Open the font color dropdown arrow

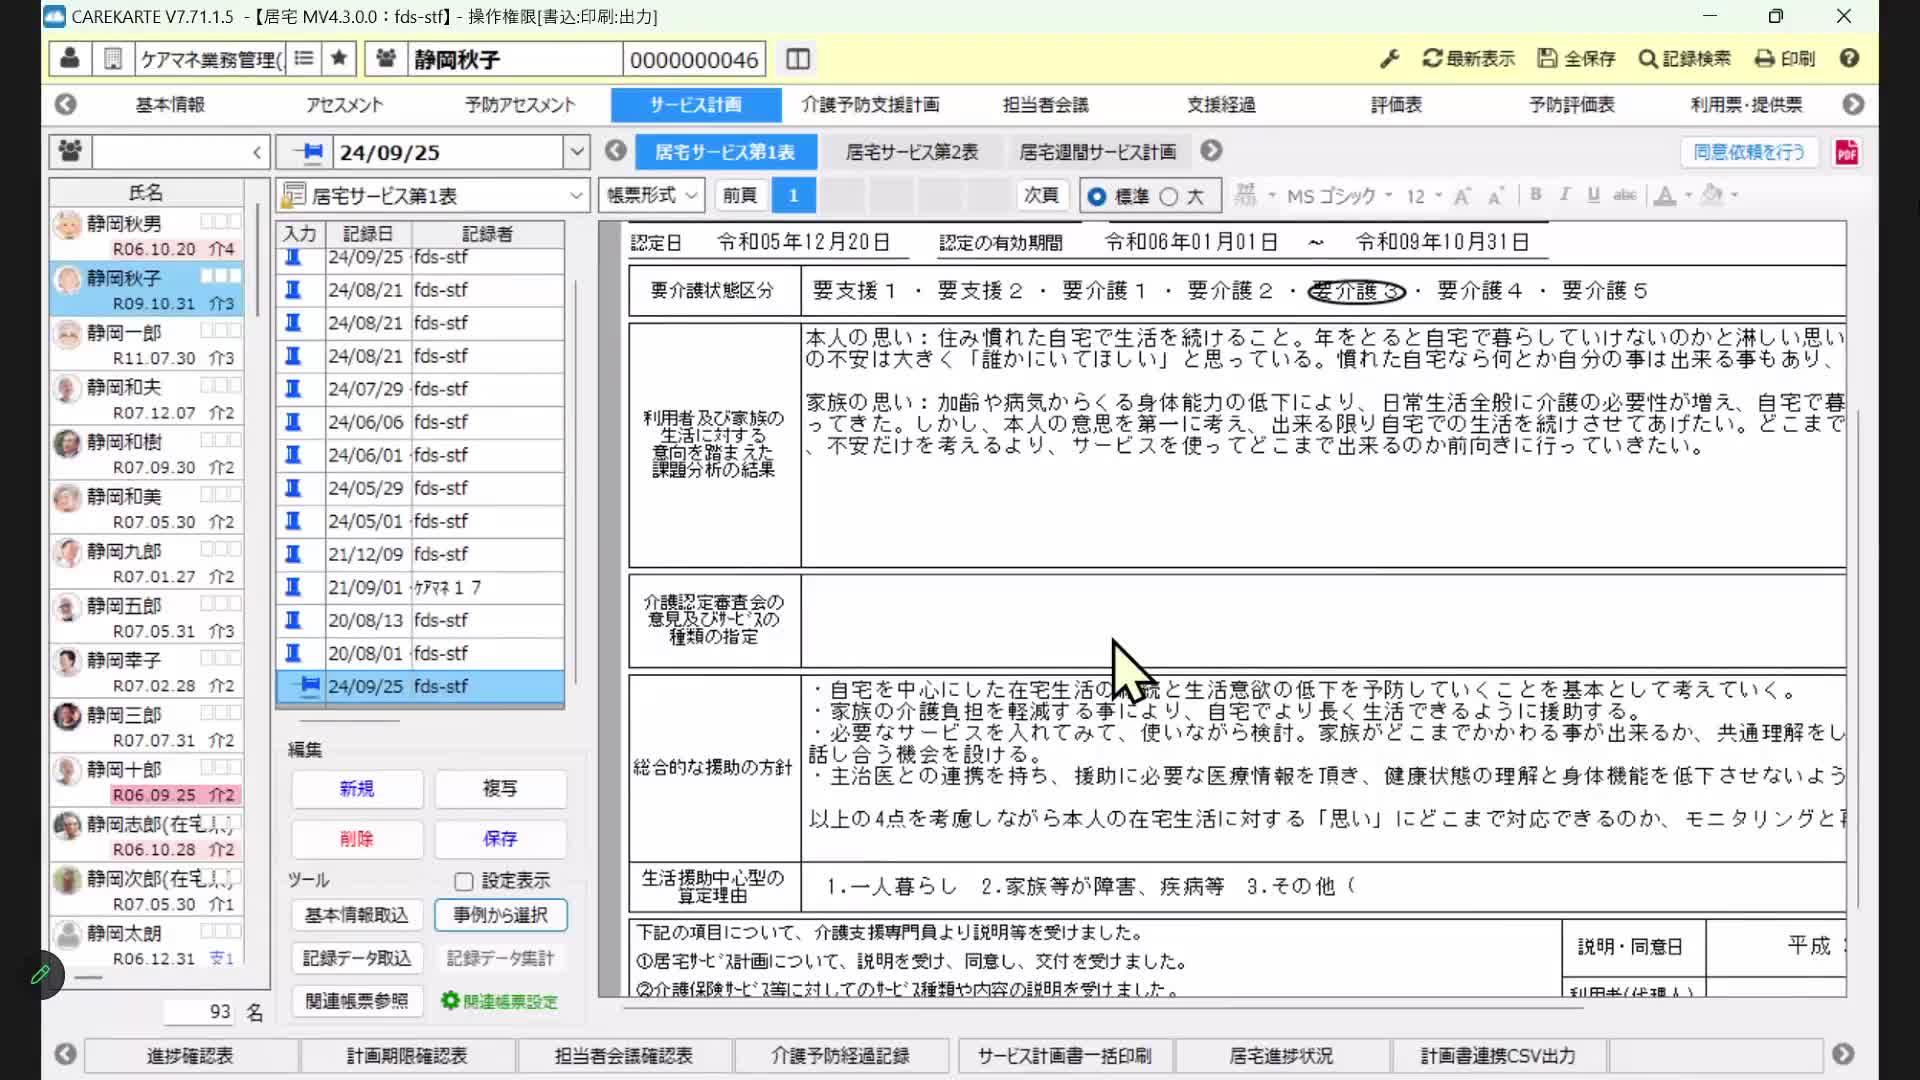tap(1688, 196)
